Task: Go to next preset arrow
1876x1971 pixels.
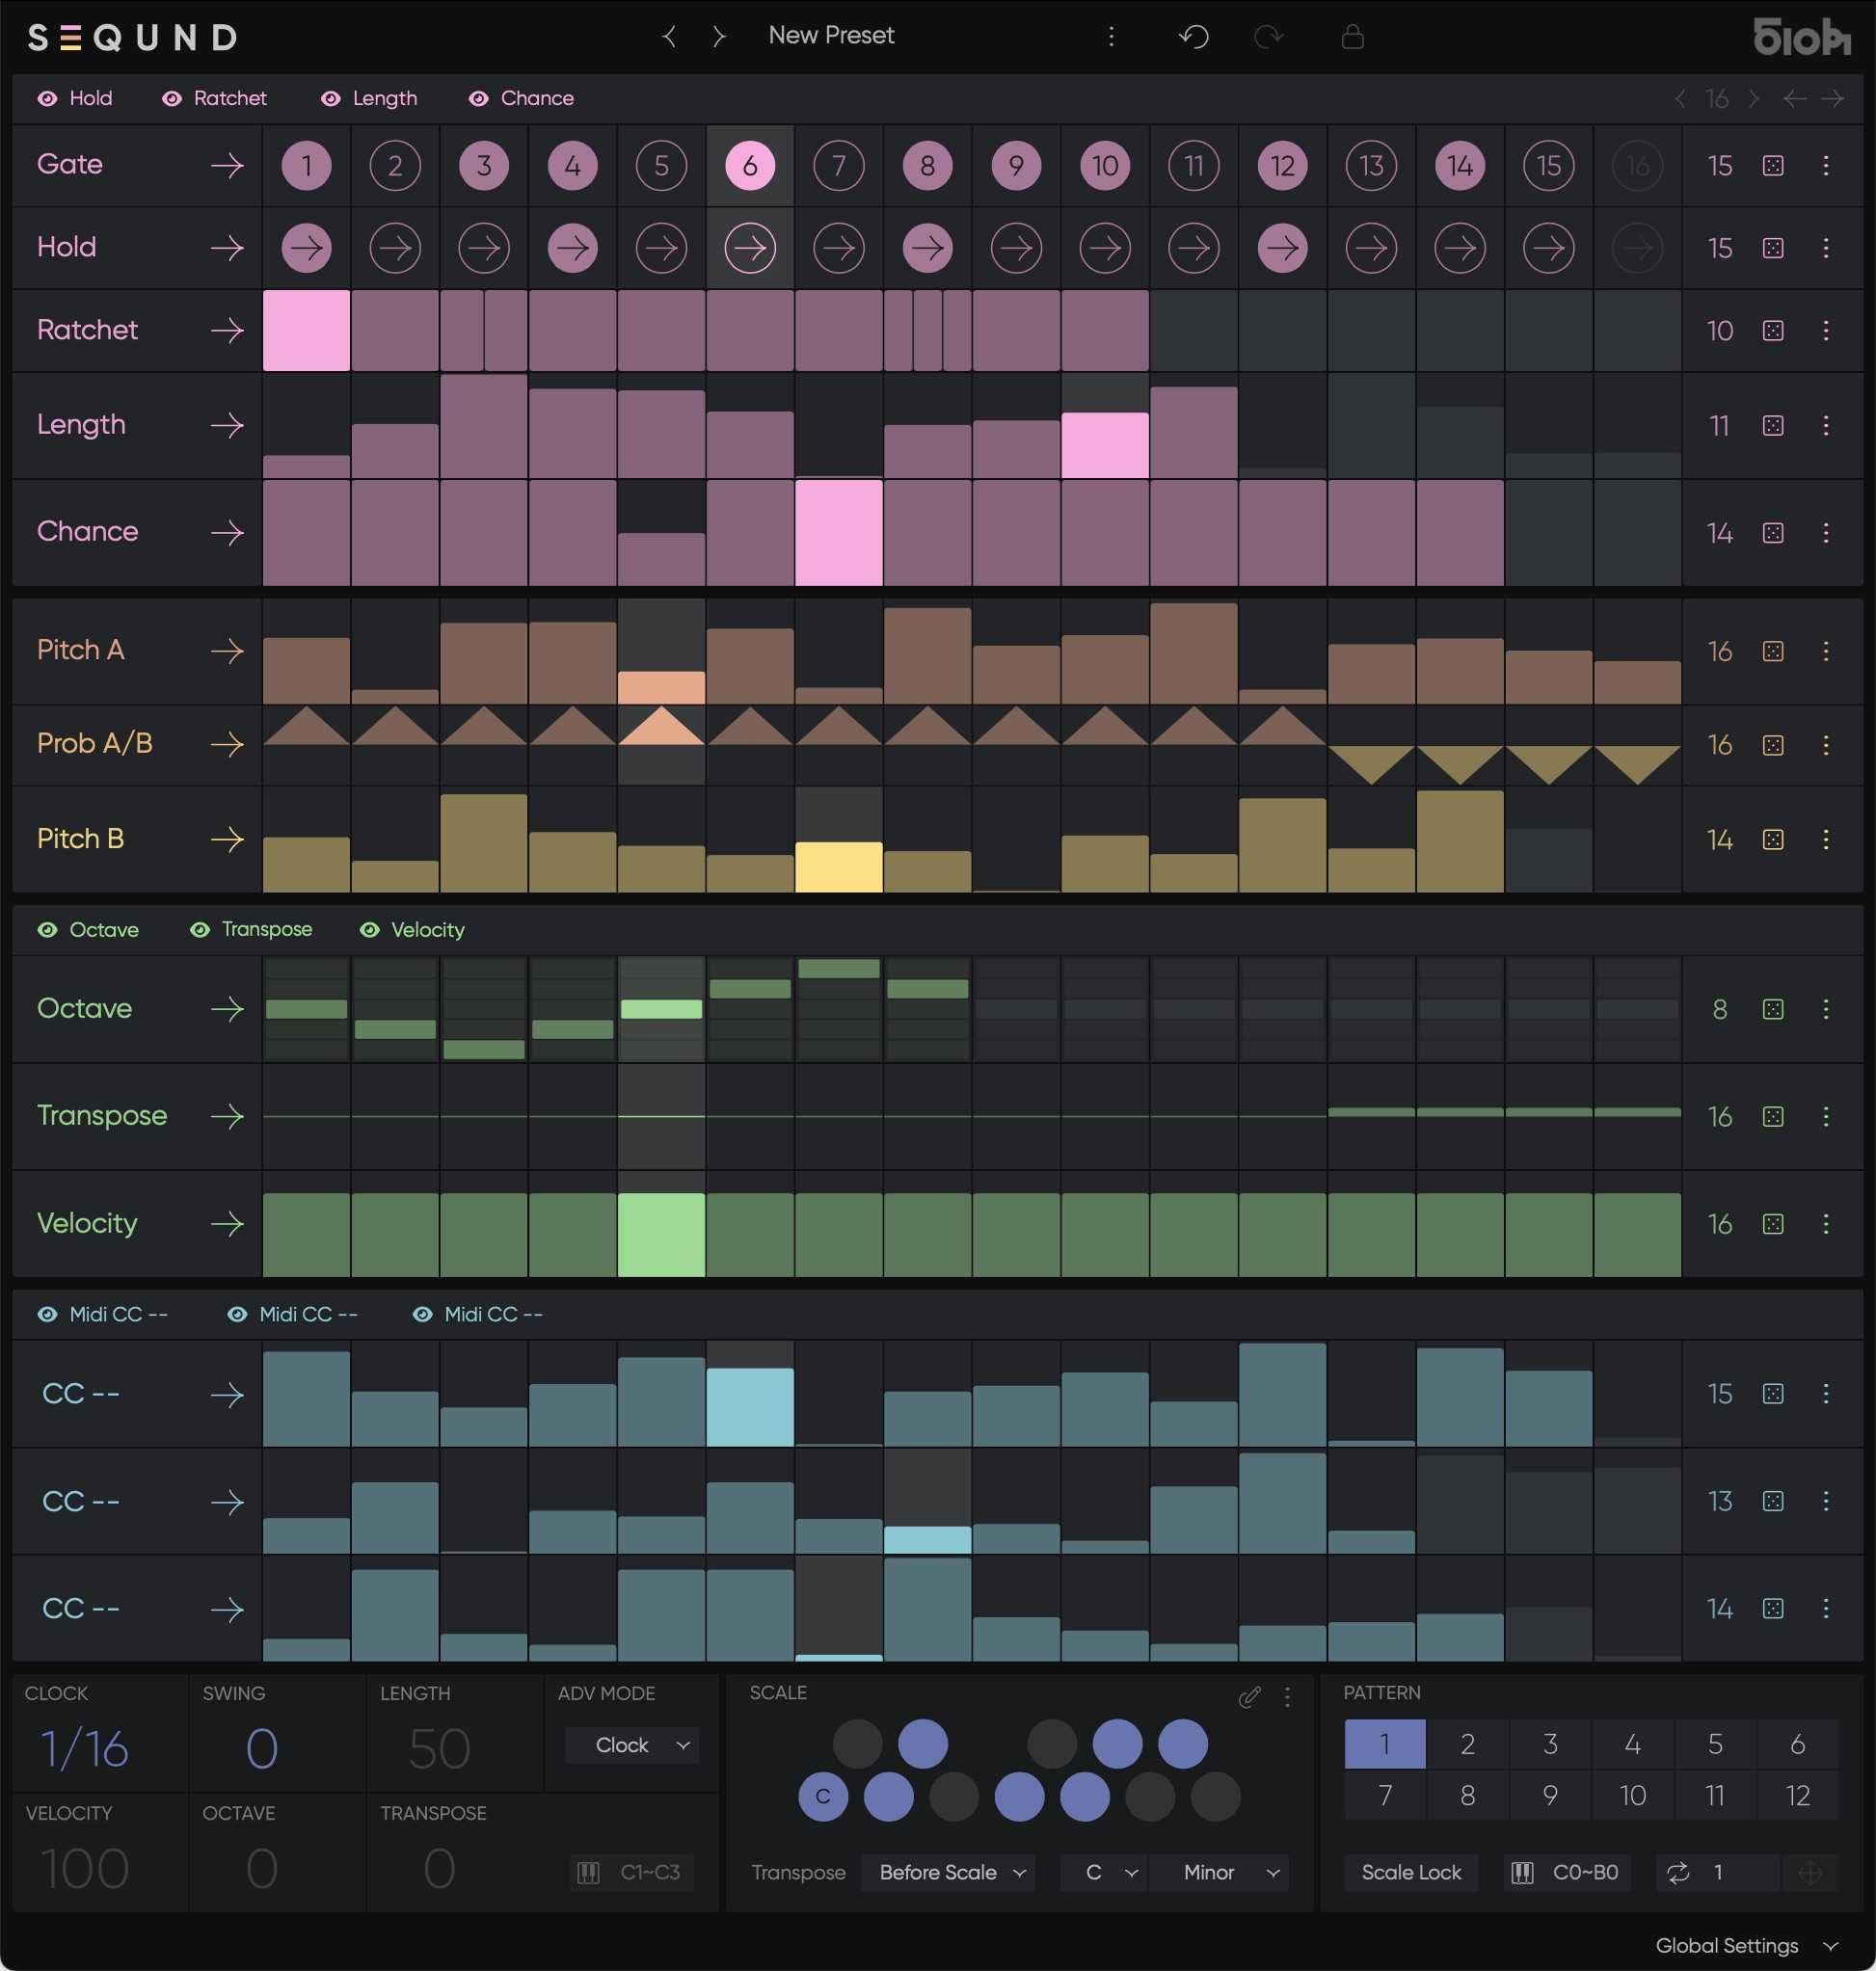Action: point(718,37)
